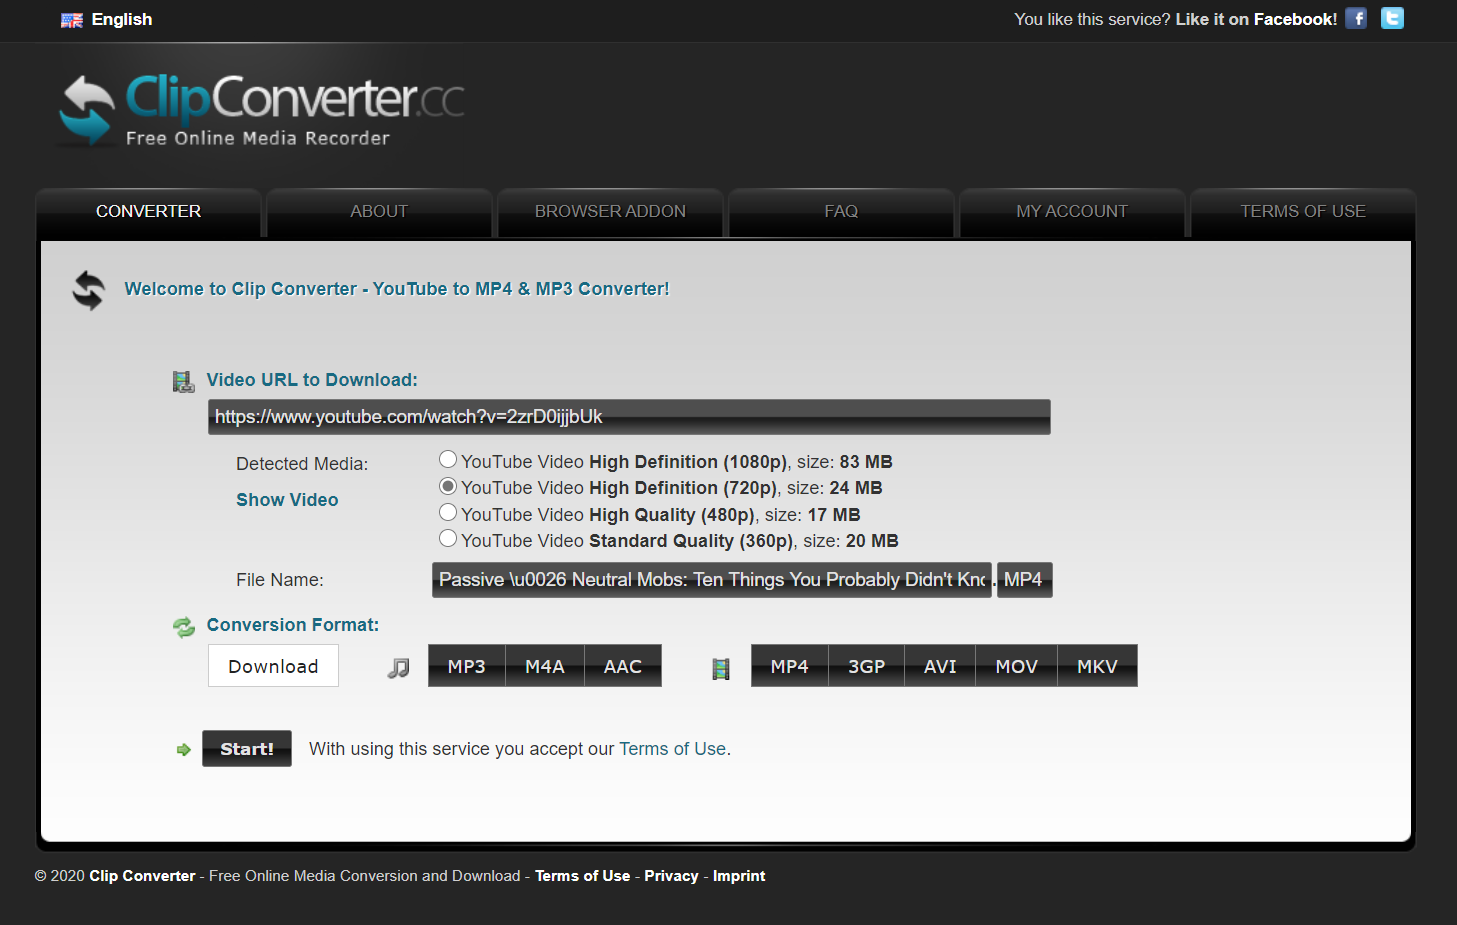Click the 'Conversion Format:' label

tap(293, 625)
